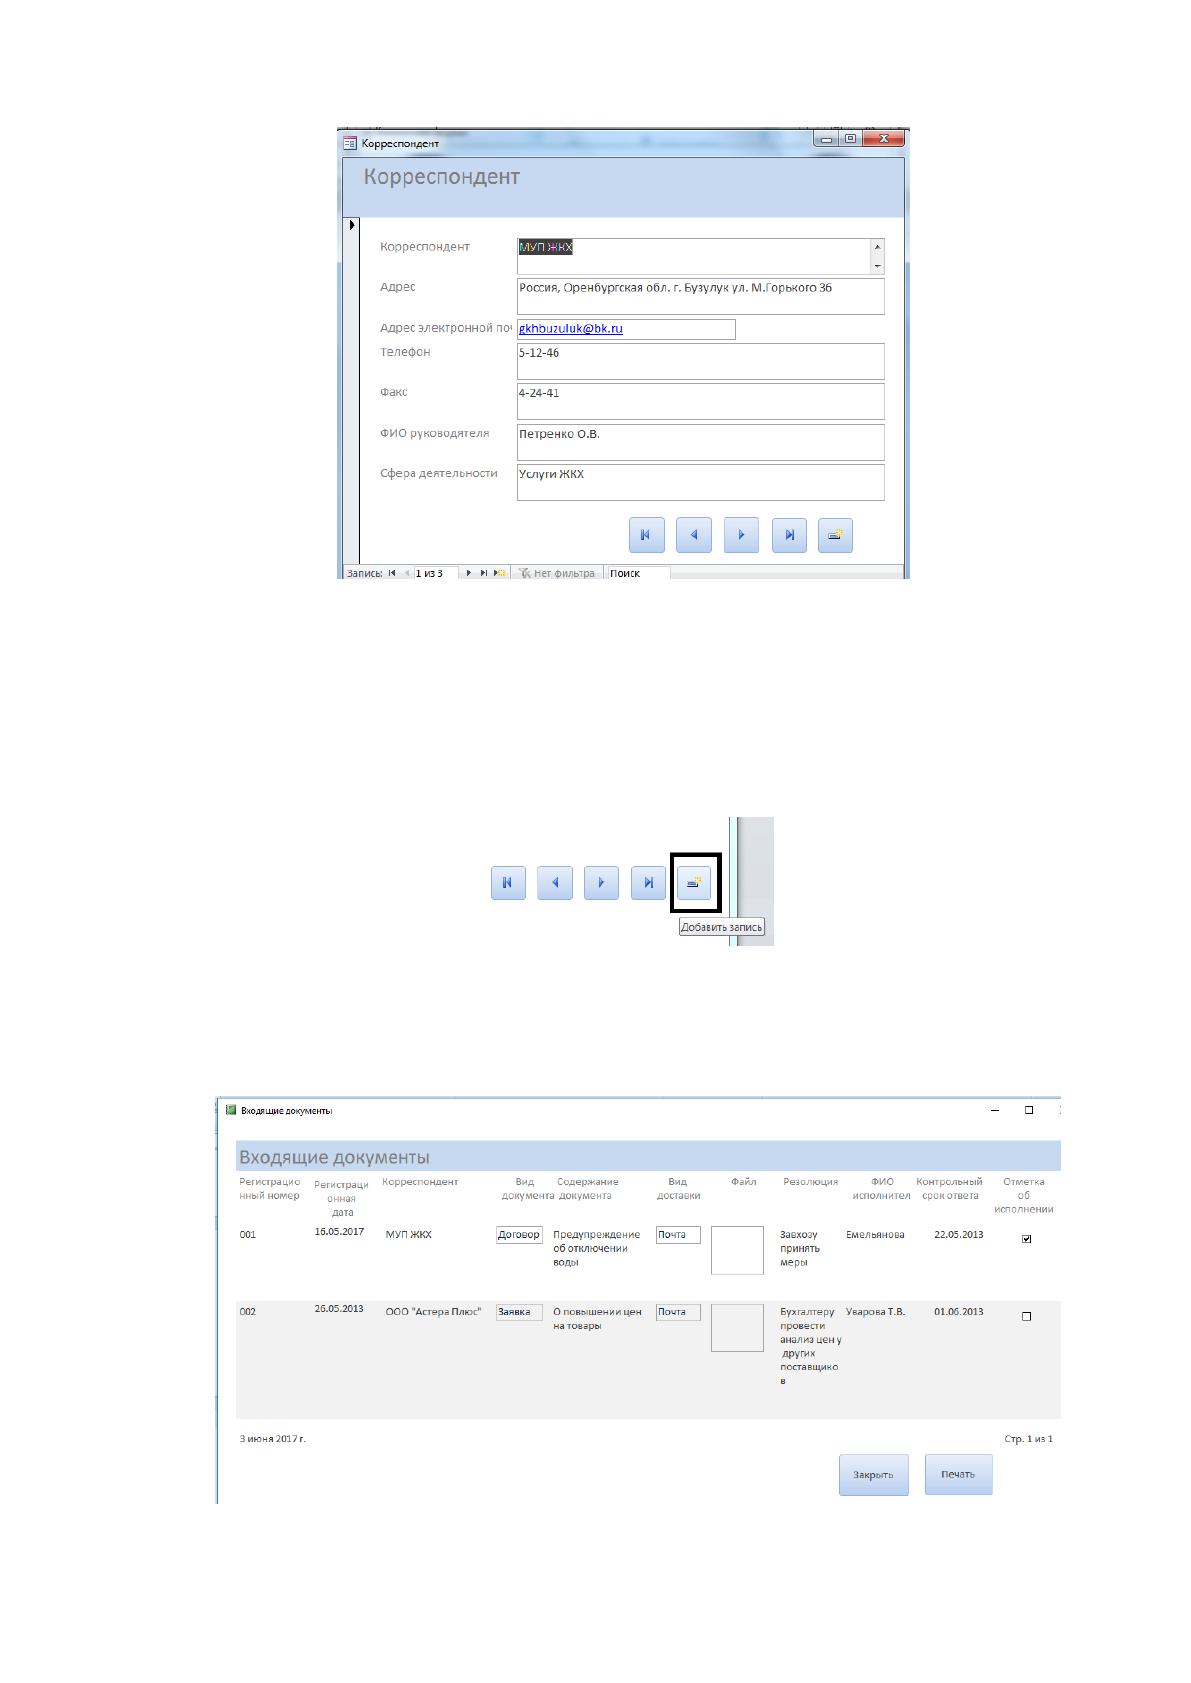The height and width of the screenshot is (1683, 1191).
Task: Check execution mark for document 002
Action: coord(1026,1317)
